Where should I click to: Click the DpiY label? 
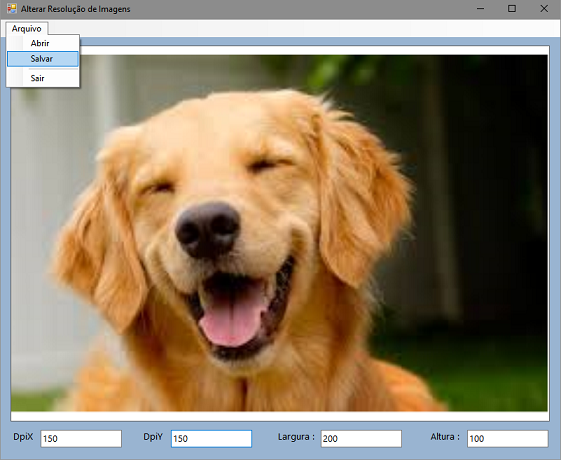pyautogui.click(x=153, y=437)
